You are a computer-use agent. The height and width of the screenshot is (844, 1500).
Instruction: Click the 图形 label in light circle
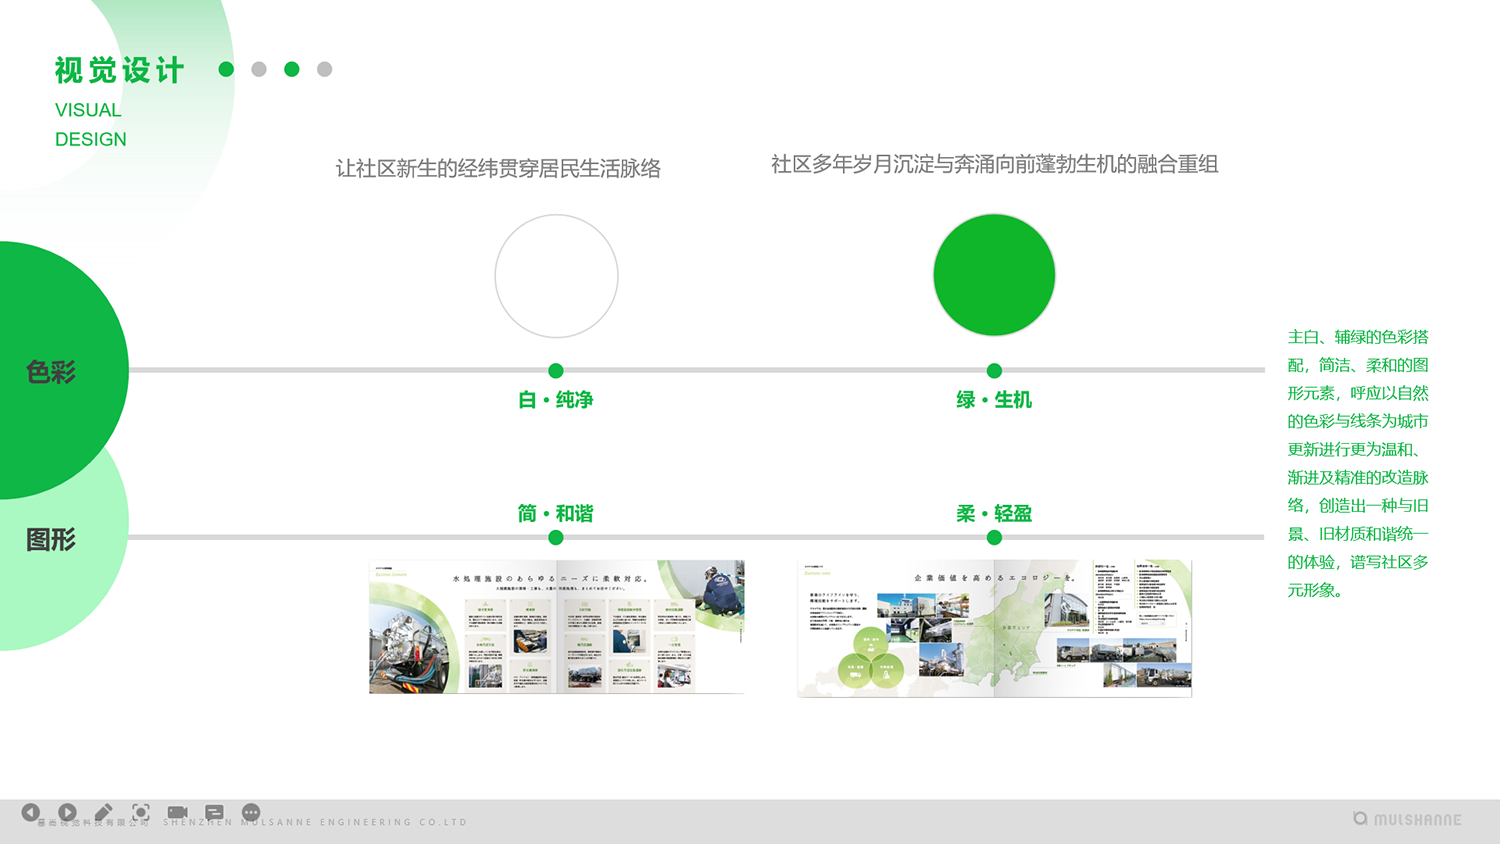51,540
